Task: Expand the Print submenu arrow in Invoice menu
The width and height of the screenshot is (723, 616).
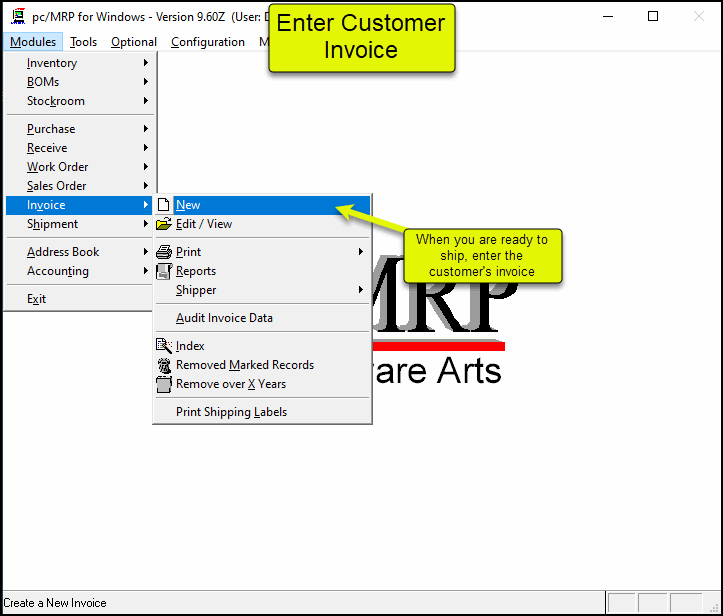Action: tap(361, 252)
